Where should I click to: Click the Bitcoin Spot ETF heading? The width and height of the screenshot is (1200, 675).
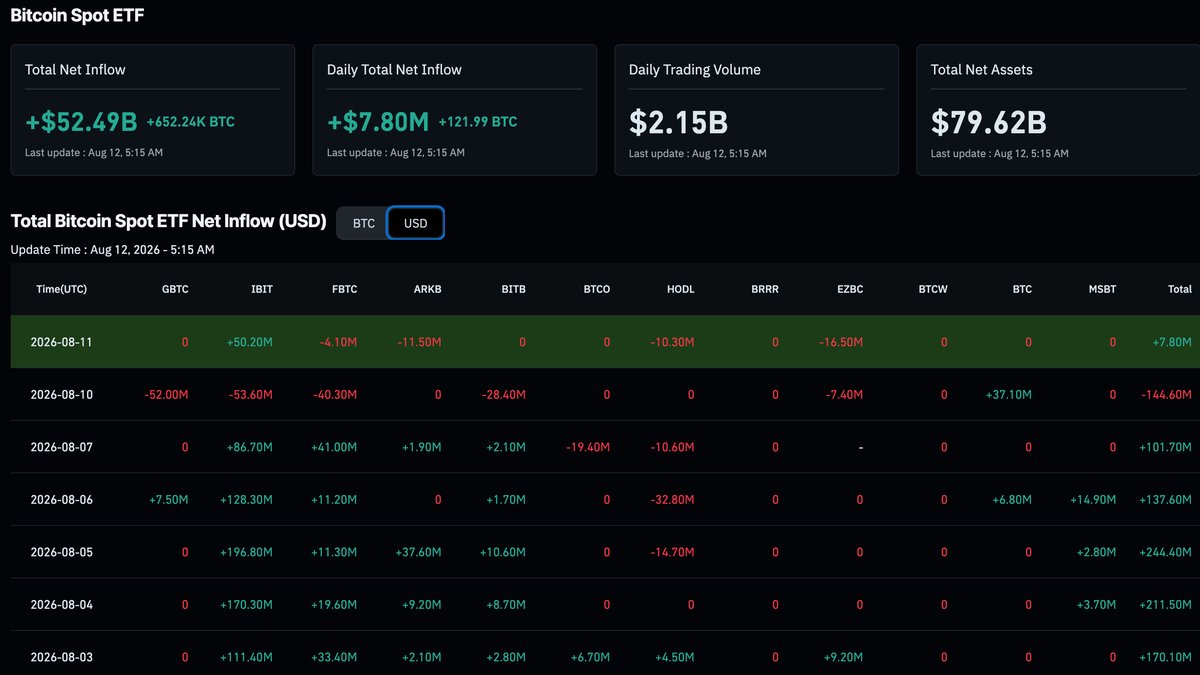click(70, 16)
